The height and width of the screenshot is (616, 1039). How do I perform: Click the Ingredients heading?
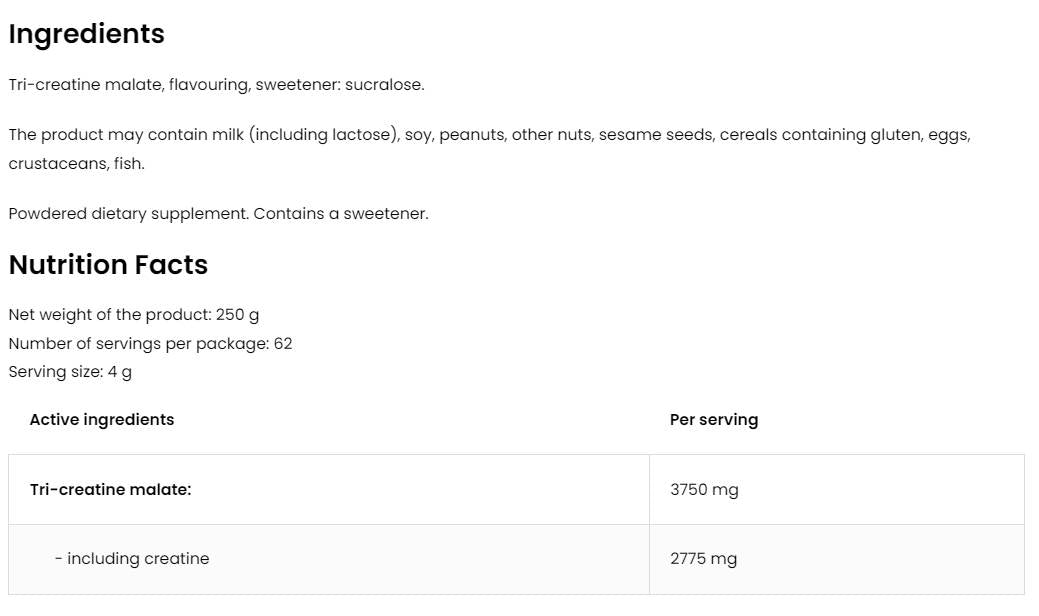point(86,34)
